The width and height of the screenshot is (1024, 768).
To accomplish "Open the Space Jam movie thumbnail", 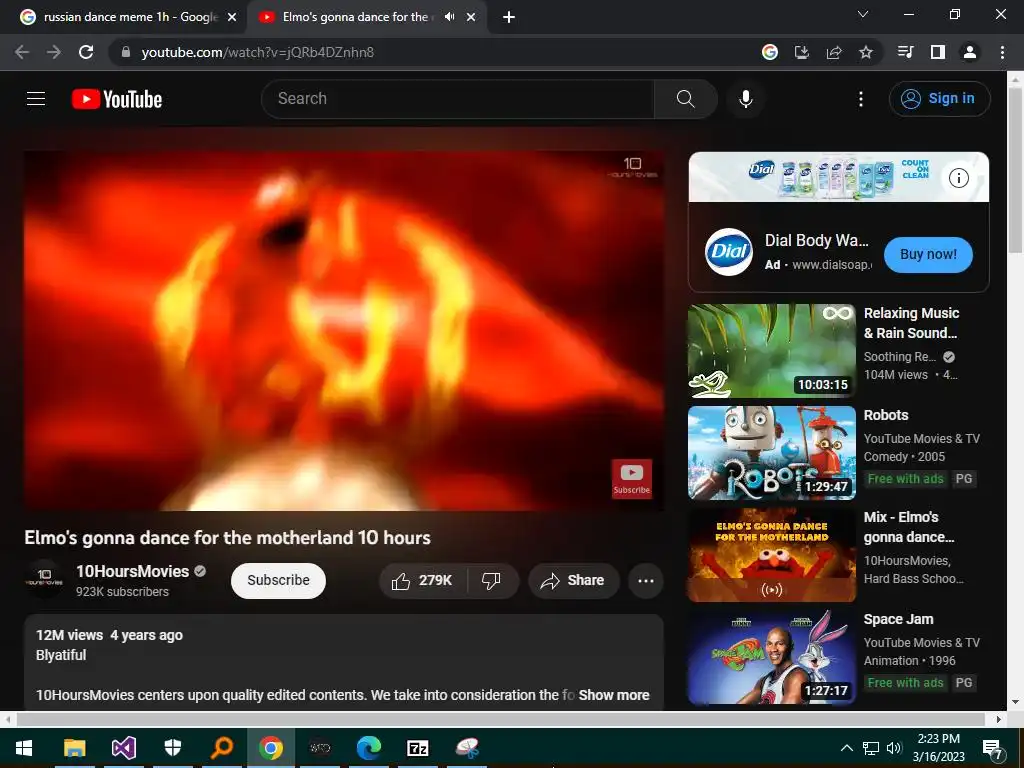I will tap(771, 657).
